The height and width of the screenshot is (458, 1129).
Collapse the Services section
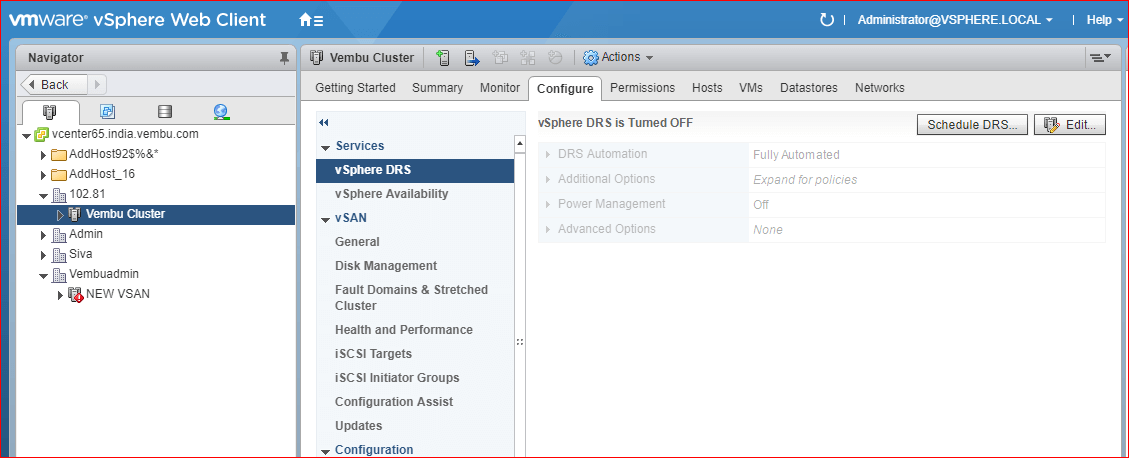(325, 146)
